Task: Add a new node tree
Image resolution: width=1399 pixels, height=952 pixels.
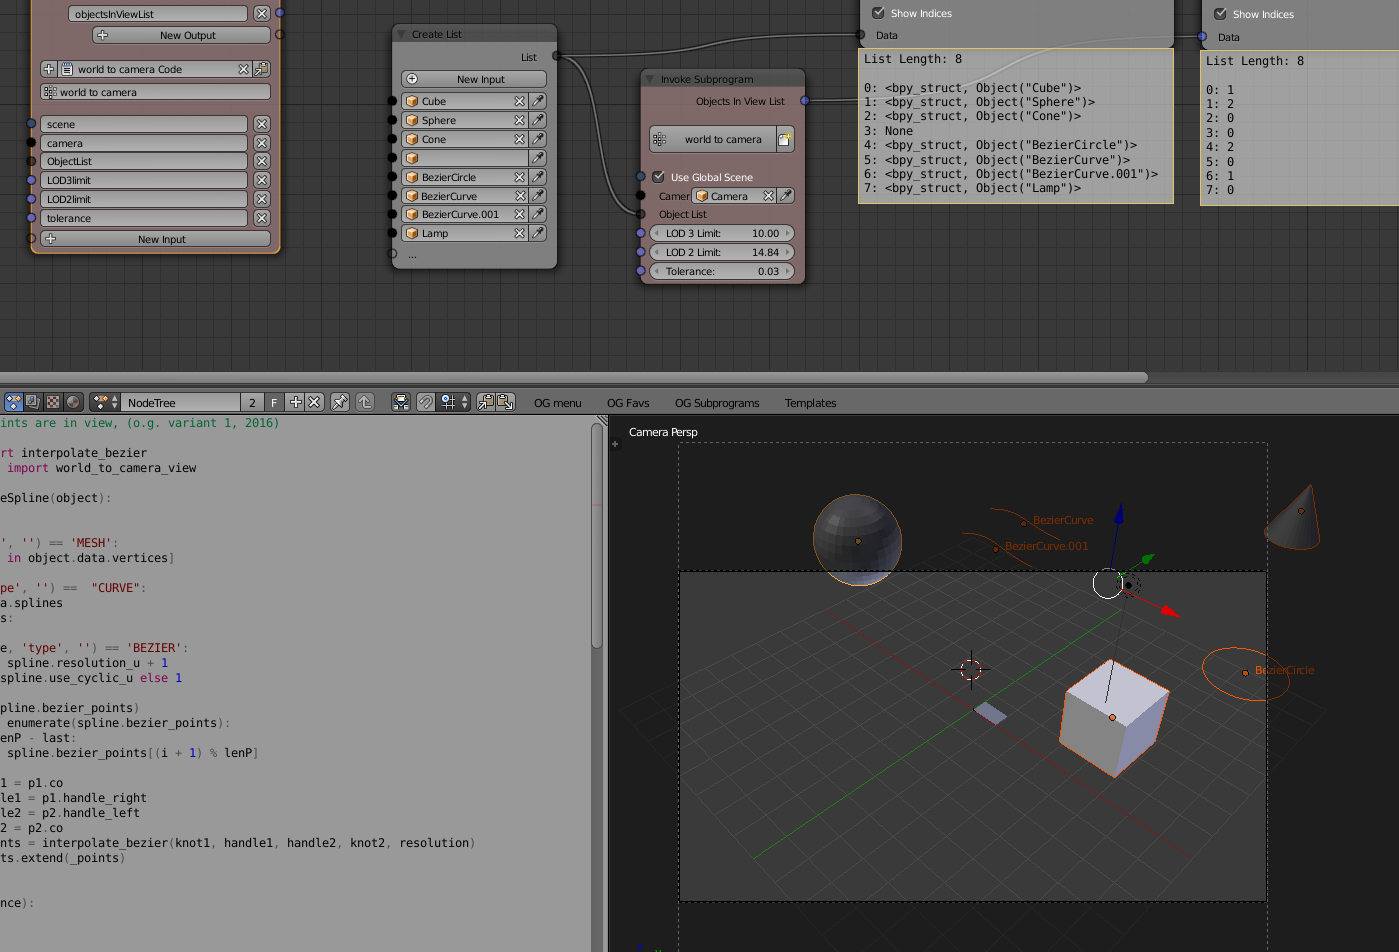Action: (295, 402)
